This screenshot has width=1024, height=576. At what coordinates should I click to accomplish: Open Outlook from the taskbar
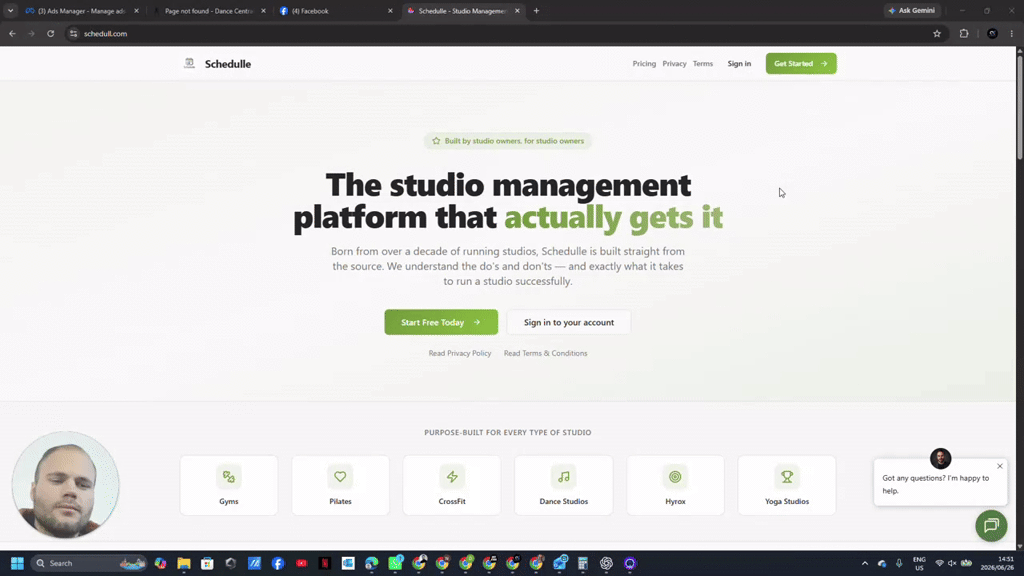pos(348,563)
